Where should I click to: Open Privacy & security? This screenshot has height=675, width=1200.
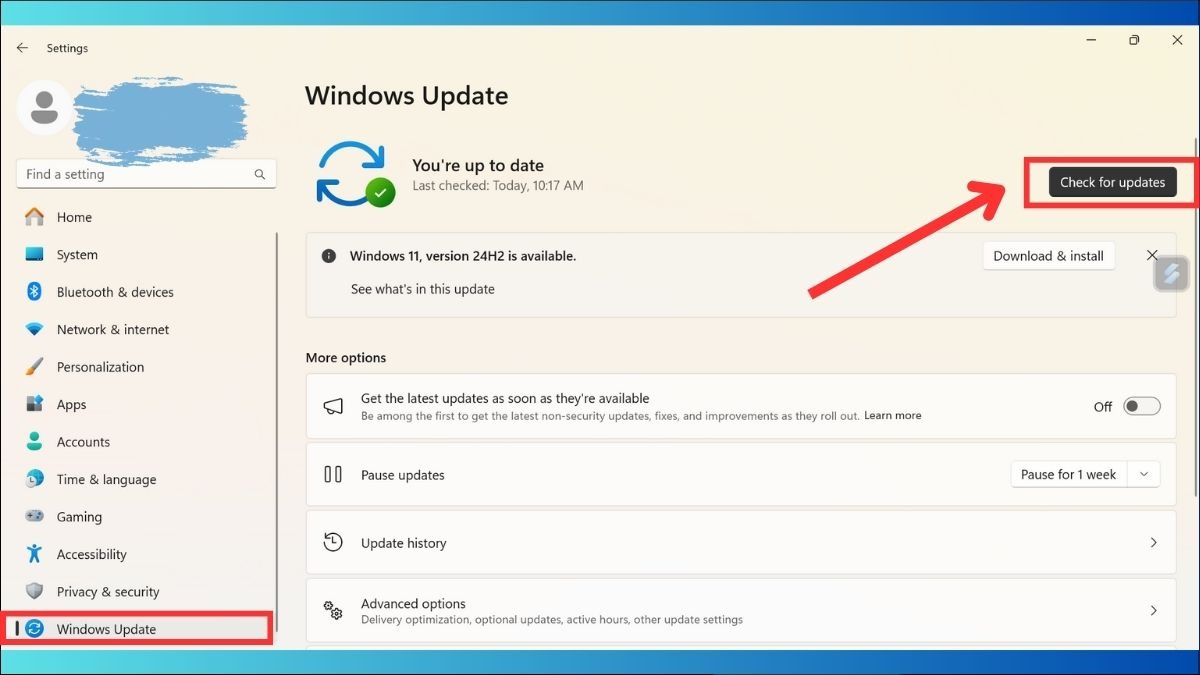tap(108, 592)
